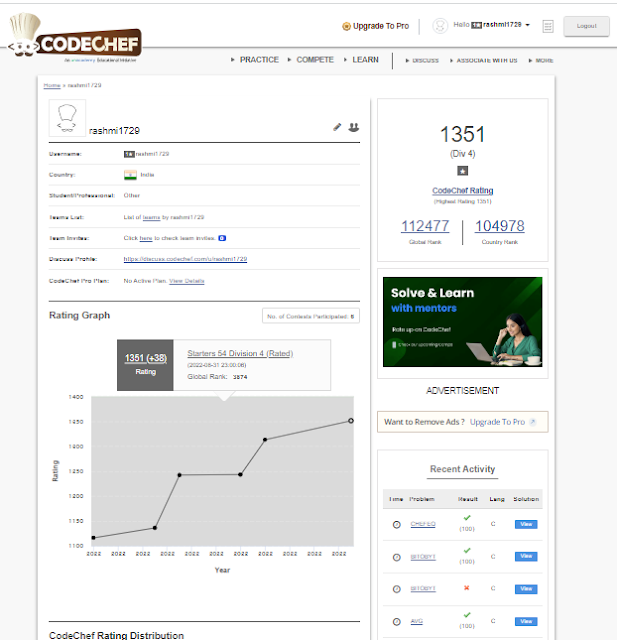Image resolution: width=617 pixels, height=640 pixels.
Task: Click the Upgrade To Pro coin icon
Action: 346,26
